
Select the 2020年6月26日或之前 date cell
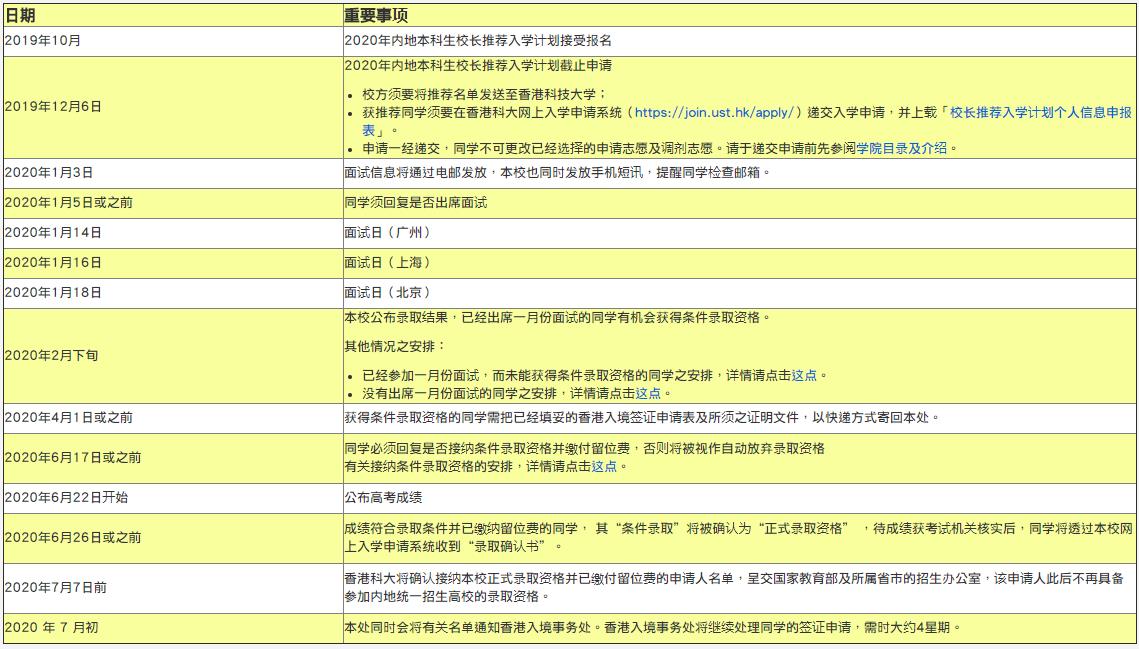coord(63,536)
